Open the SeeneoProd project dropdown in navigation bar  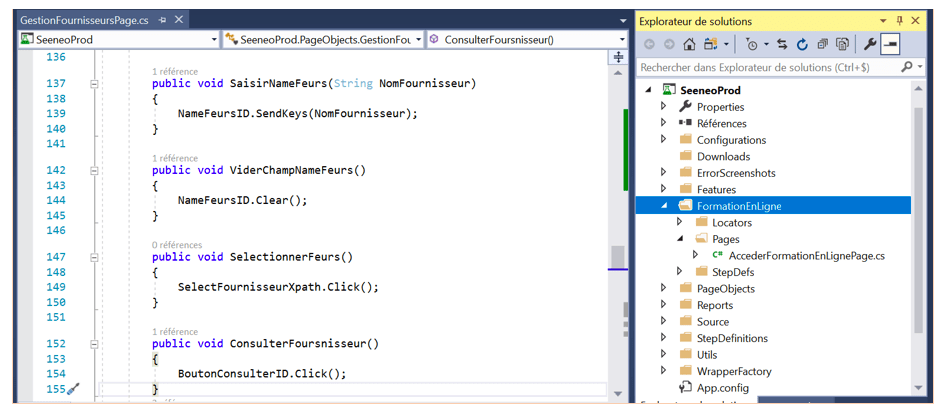coord(214,40)
